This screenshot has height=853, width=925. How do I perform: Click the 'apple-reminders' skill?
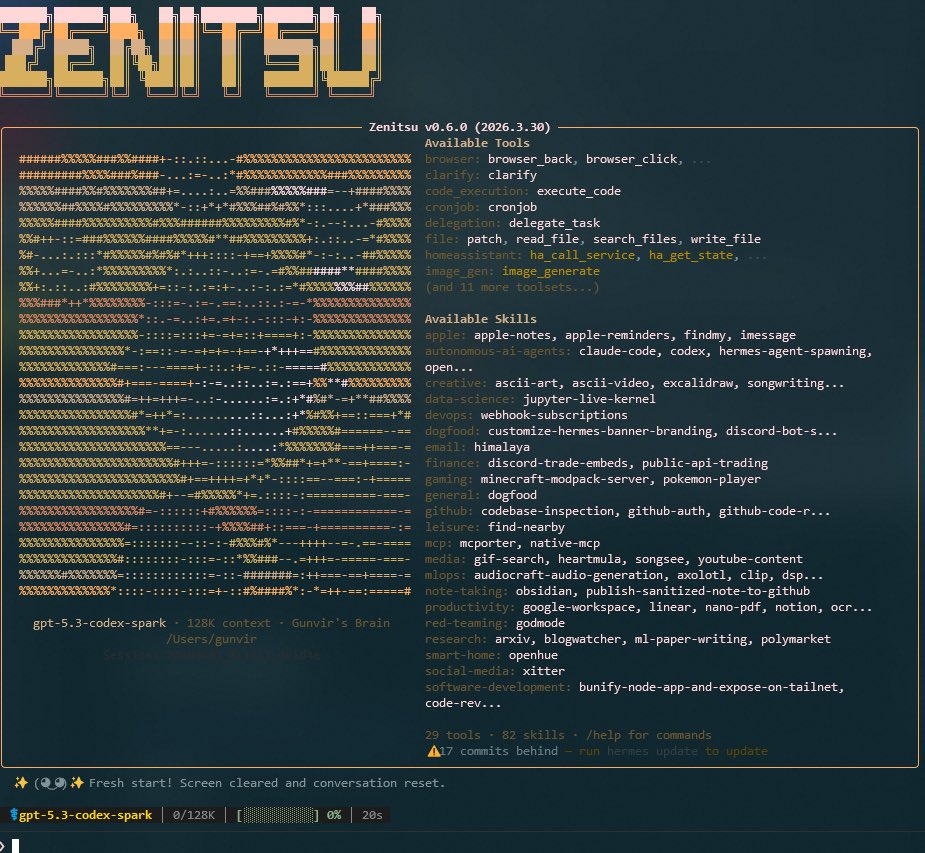(x=617, y=334)
